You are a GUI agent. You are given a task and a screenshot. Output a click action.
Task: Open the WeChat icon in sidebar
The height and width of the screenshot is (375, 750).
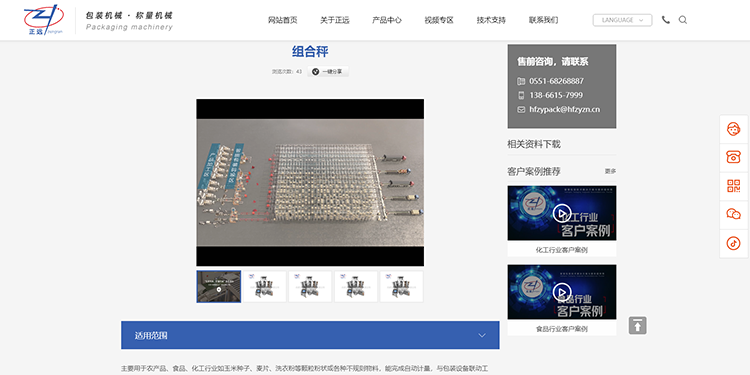[x=733, y=214]
